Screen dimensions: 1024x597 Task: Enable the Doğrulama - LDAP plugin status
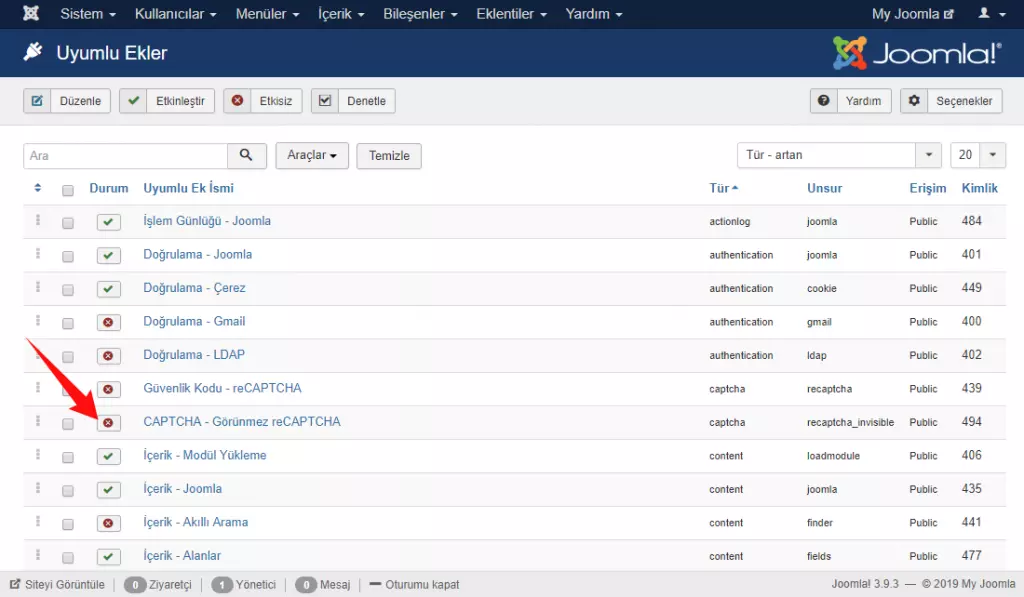point(108,356)
